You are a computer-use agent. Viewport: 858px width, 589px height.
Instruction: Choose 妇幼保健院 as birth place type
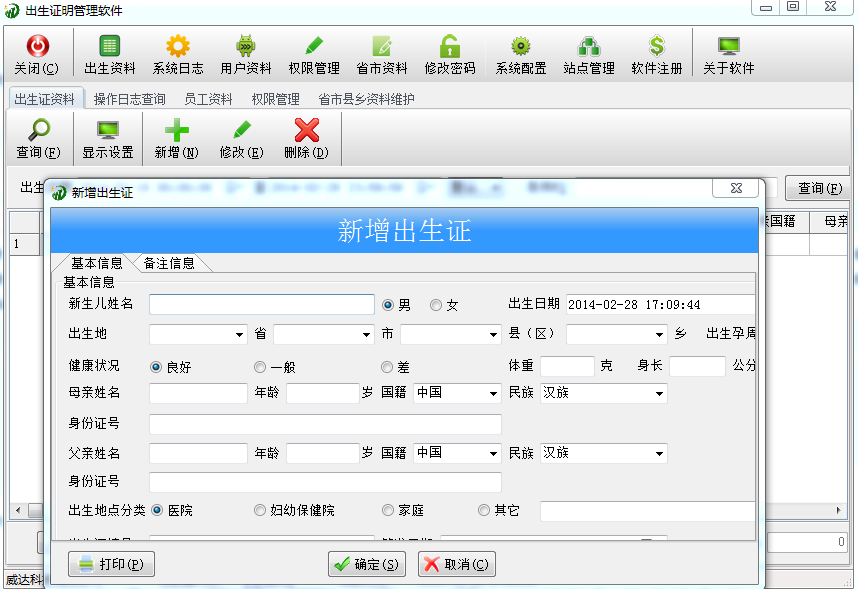(260, 510)
